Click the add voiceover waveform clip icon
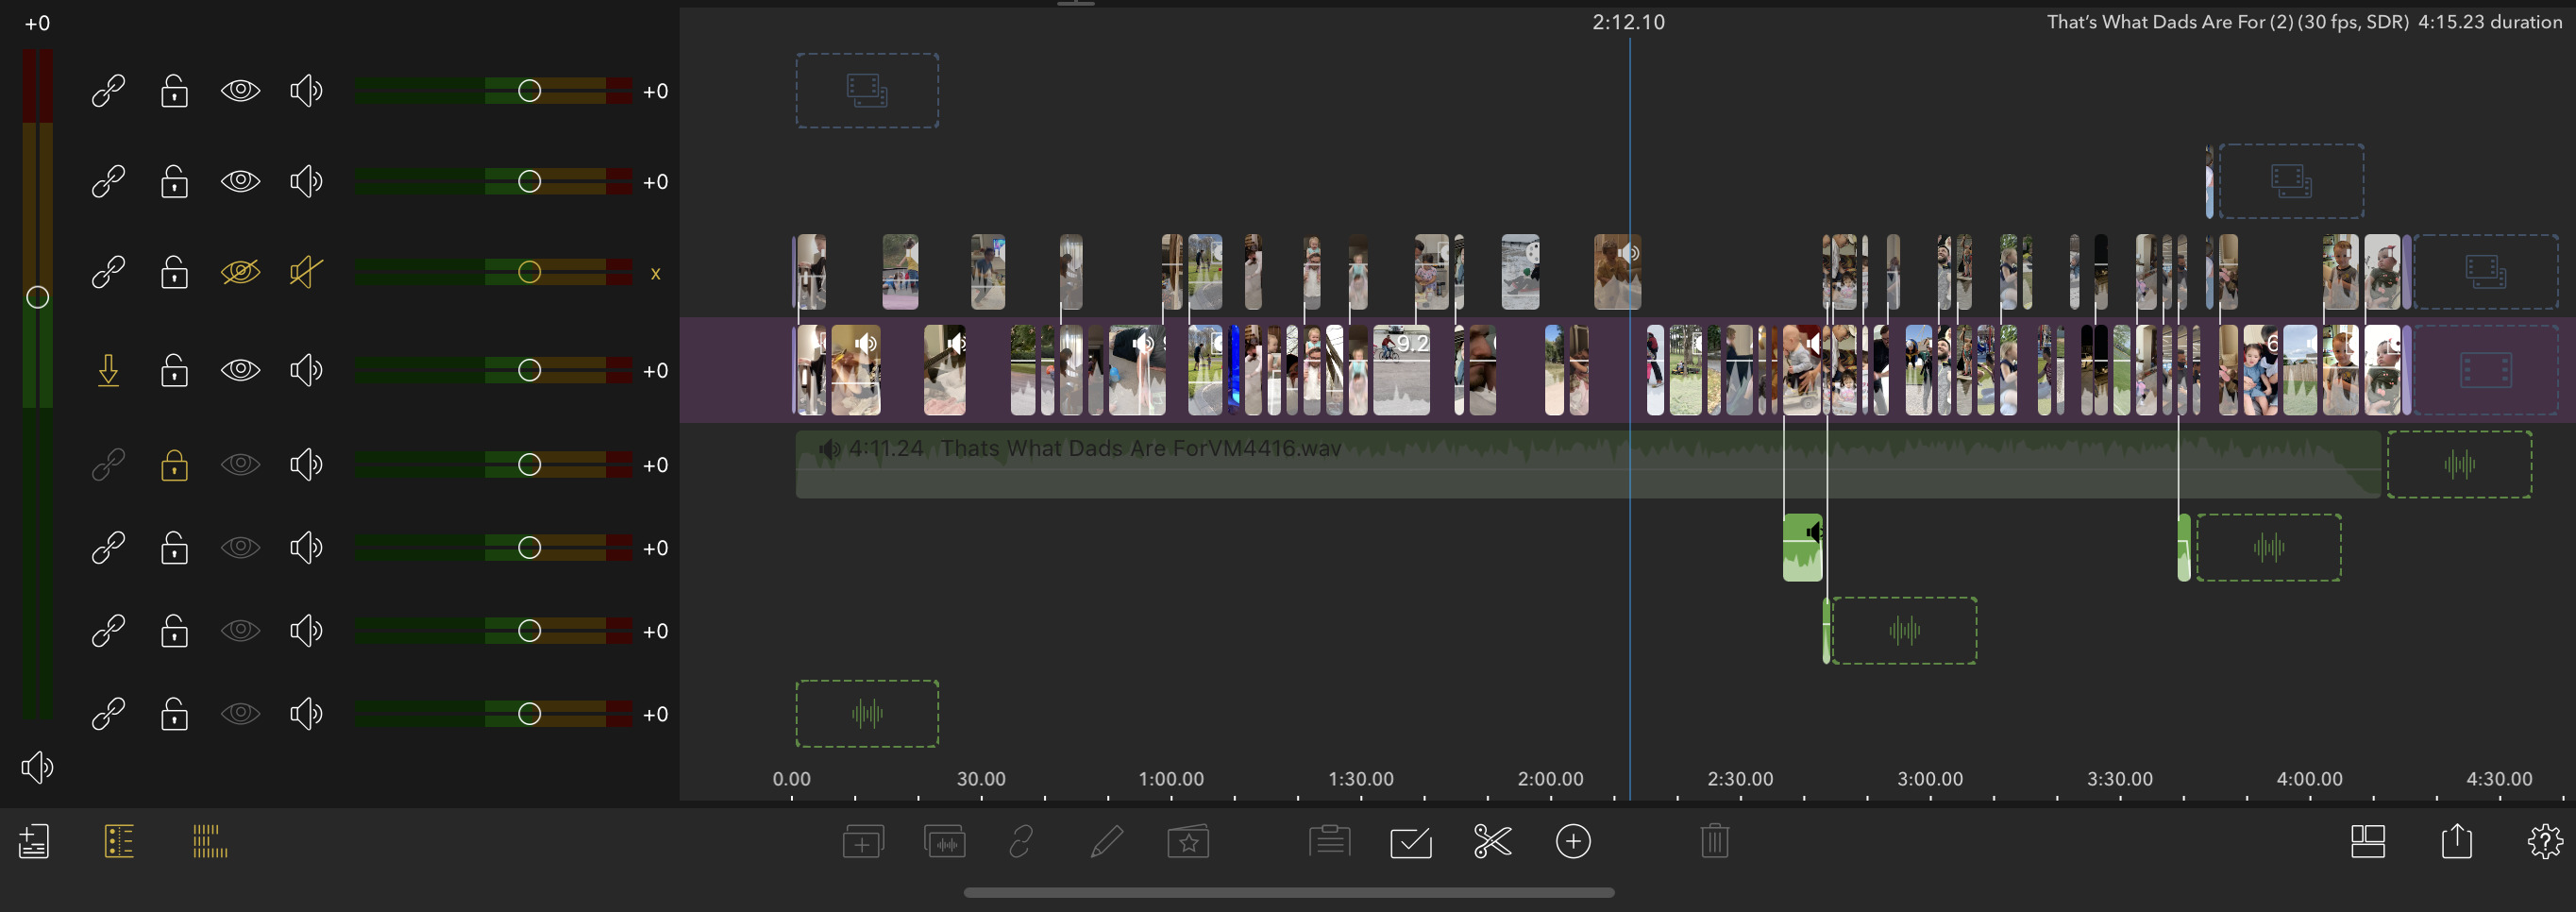2576x912 pixels. (x=945, y=841)
